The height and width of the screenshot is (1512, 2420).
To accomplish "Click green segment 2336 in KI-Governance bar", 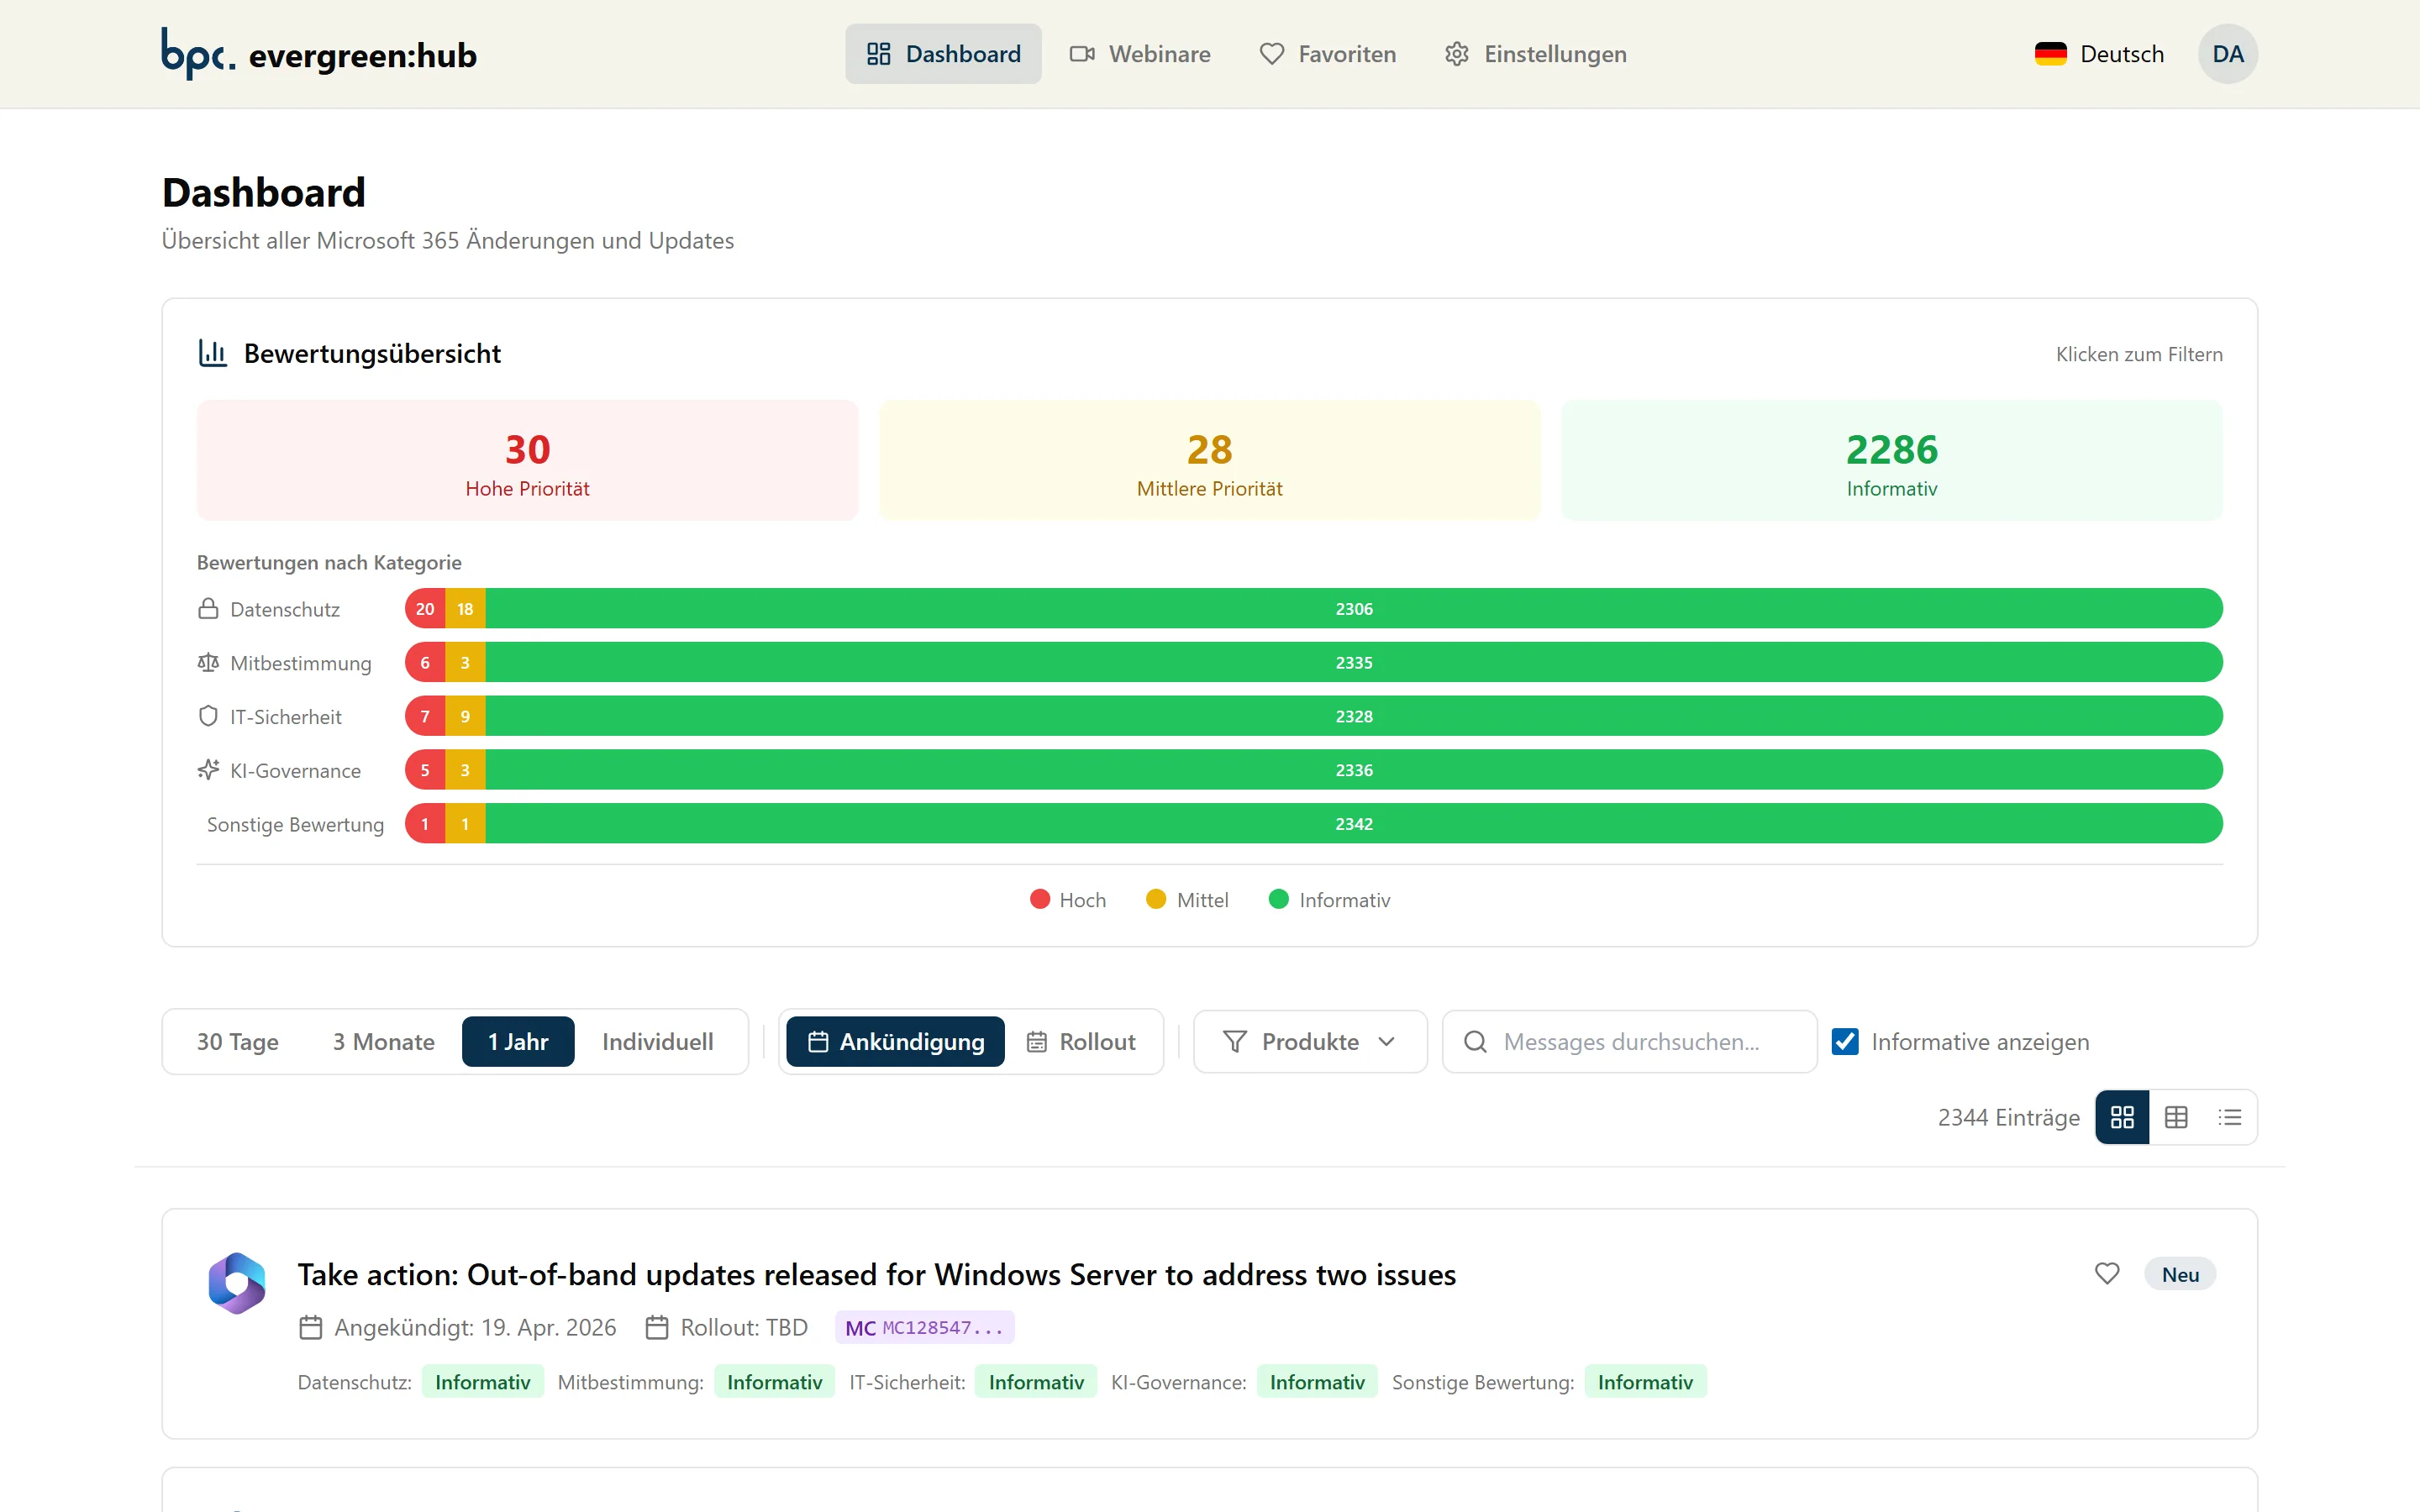I will pyautogui.click(x=1354, y=770).
